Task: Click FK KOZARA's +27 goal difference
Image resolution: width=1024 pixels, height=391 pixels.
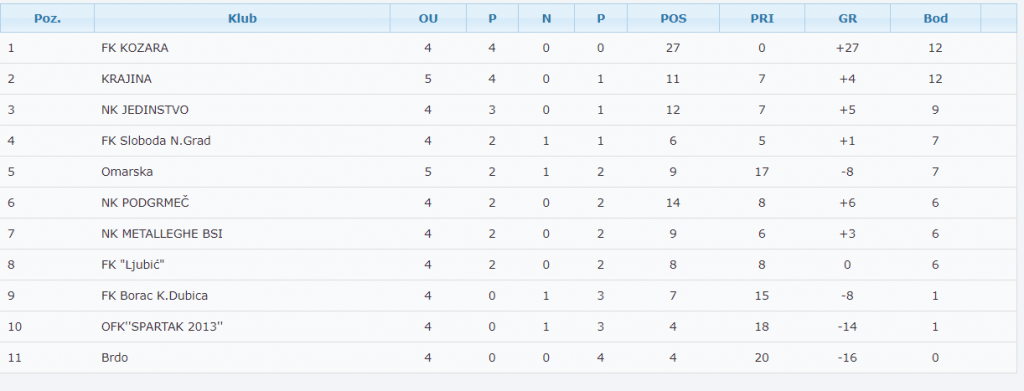Action: pos(847,48)
